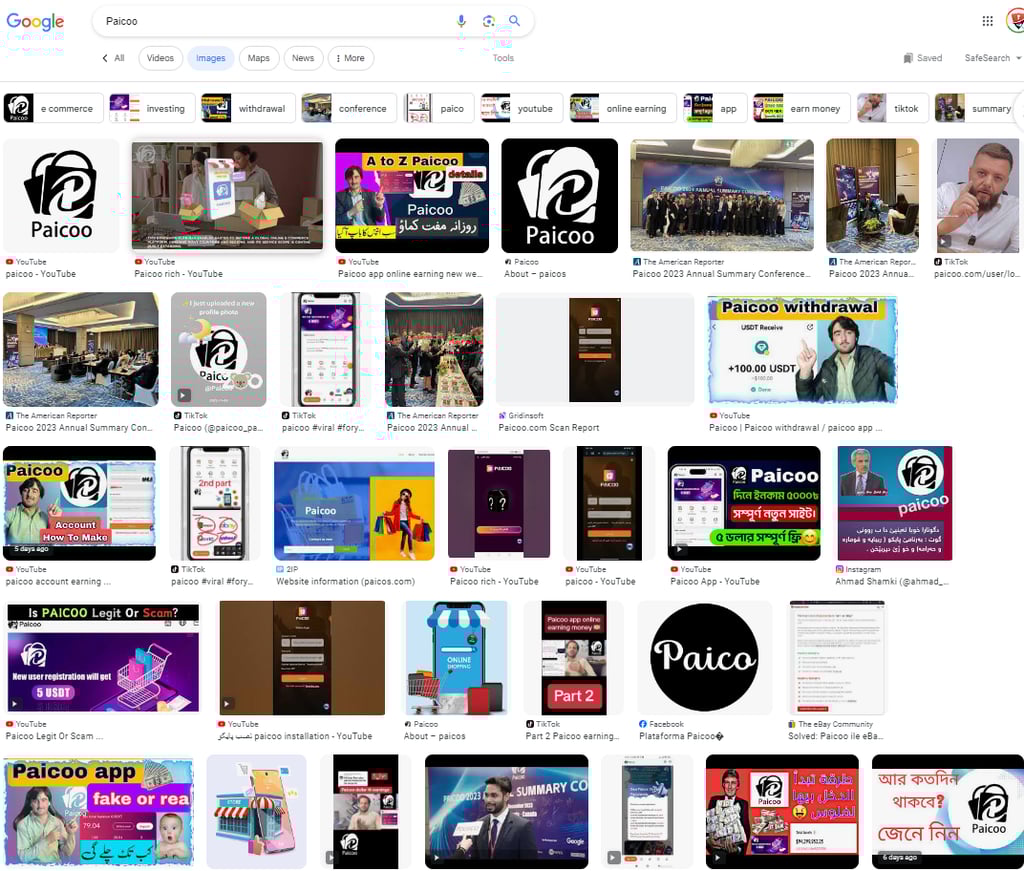
Task: Open 'Plataforma Paicoo' Facebook link
Action: tap(681, 736)
